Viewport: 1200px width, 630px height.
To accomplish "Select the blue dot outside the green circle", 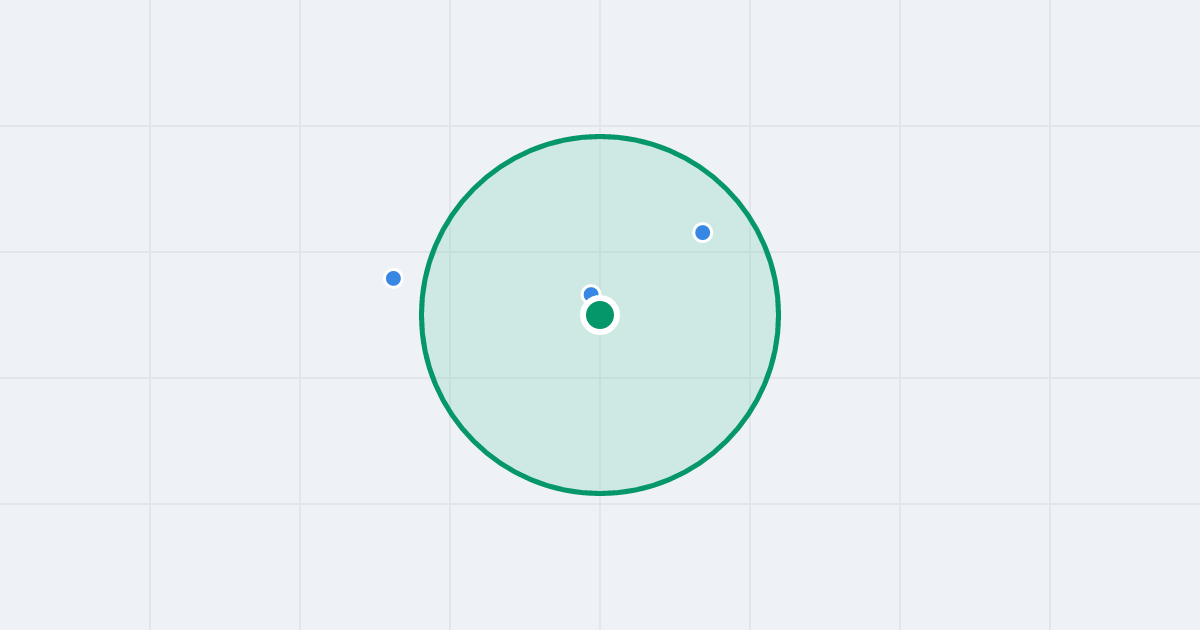I will (393, 278).
